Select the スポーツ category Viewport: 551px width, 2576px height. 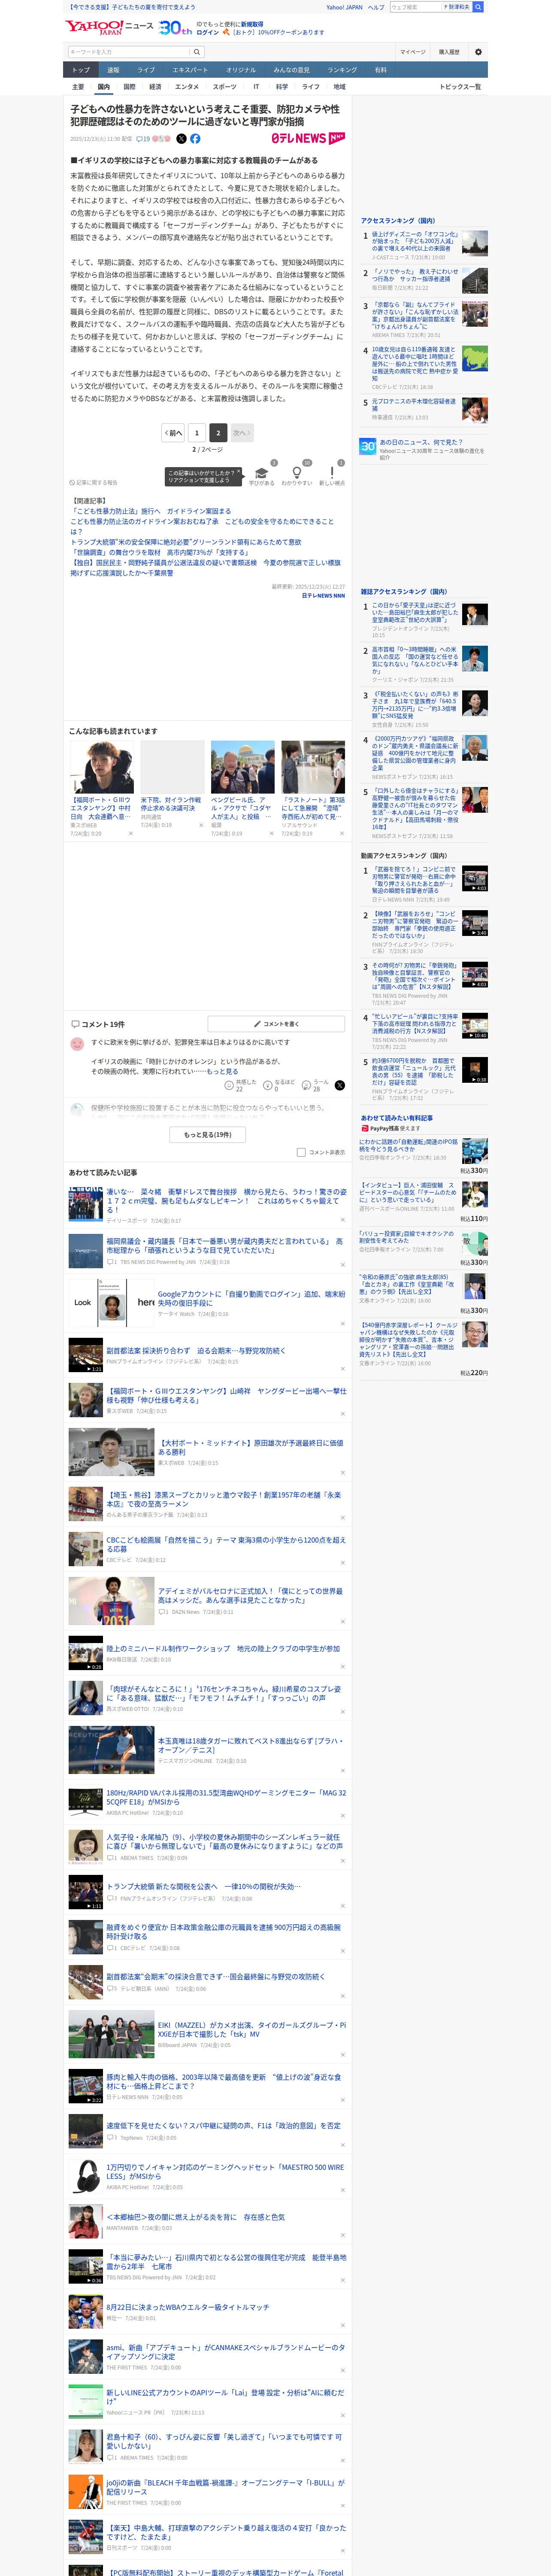(225, 87)
